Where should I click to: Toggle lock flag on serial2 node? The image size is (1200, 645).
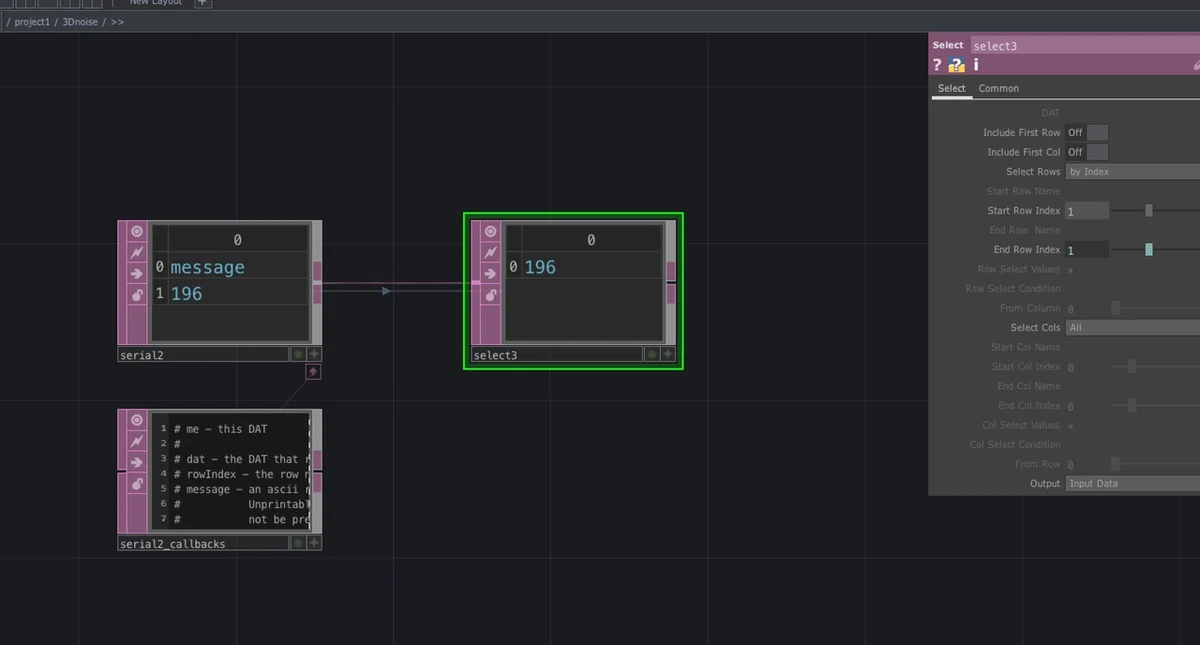[x=137, y=295]
